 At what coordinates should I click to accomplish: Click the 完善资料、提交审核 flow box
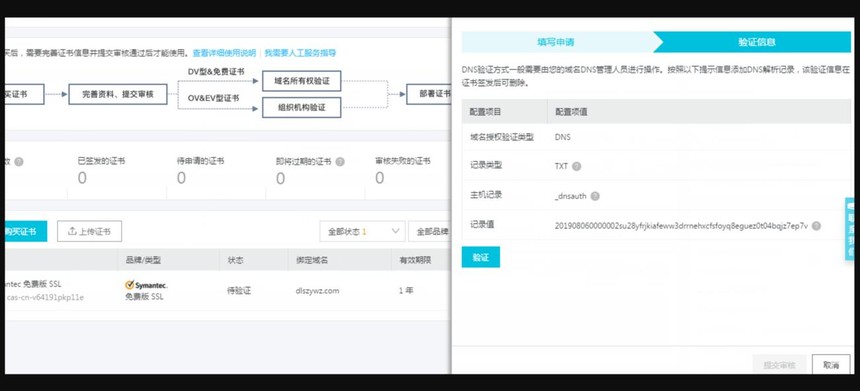click(117, 94)
